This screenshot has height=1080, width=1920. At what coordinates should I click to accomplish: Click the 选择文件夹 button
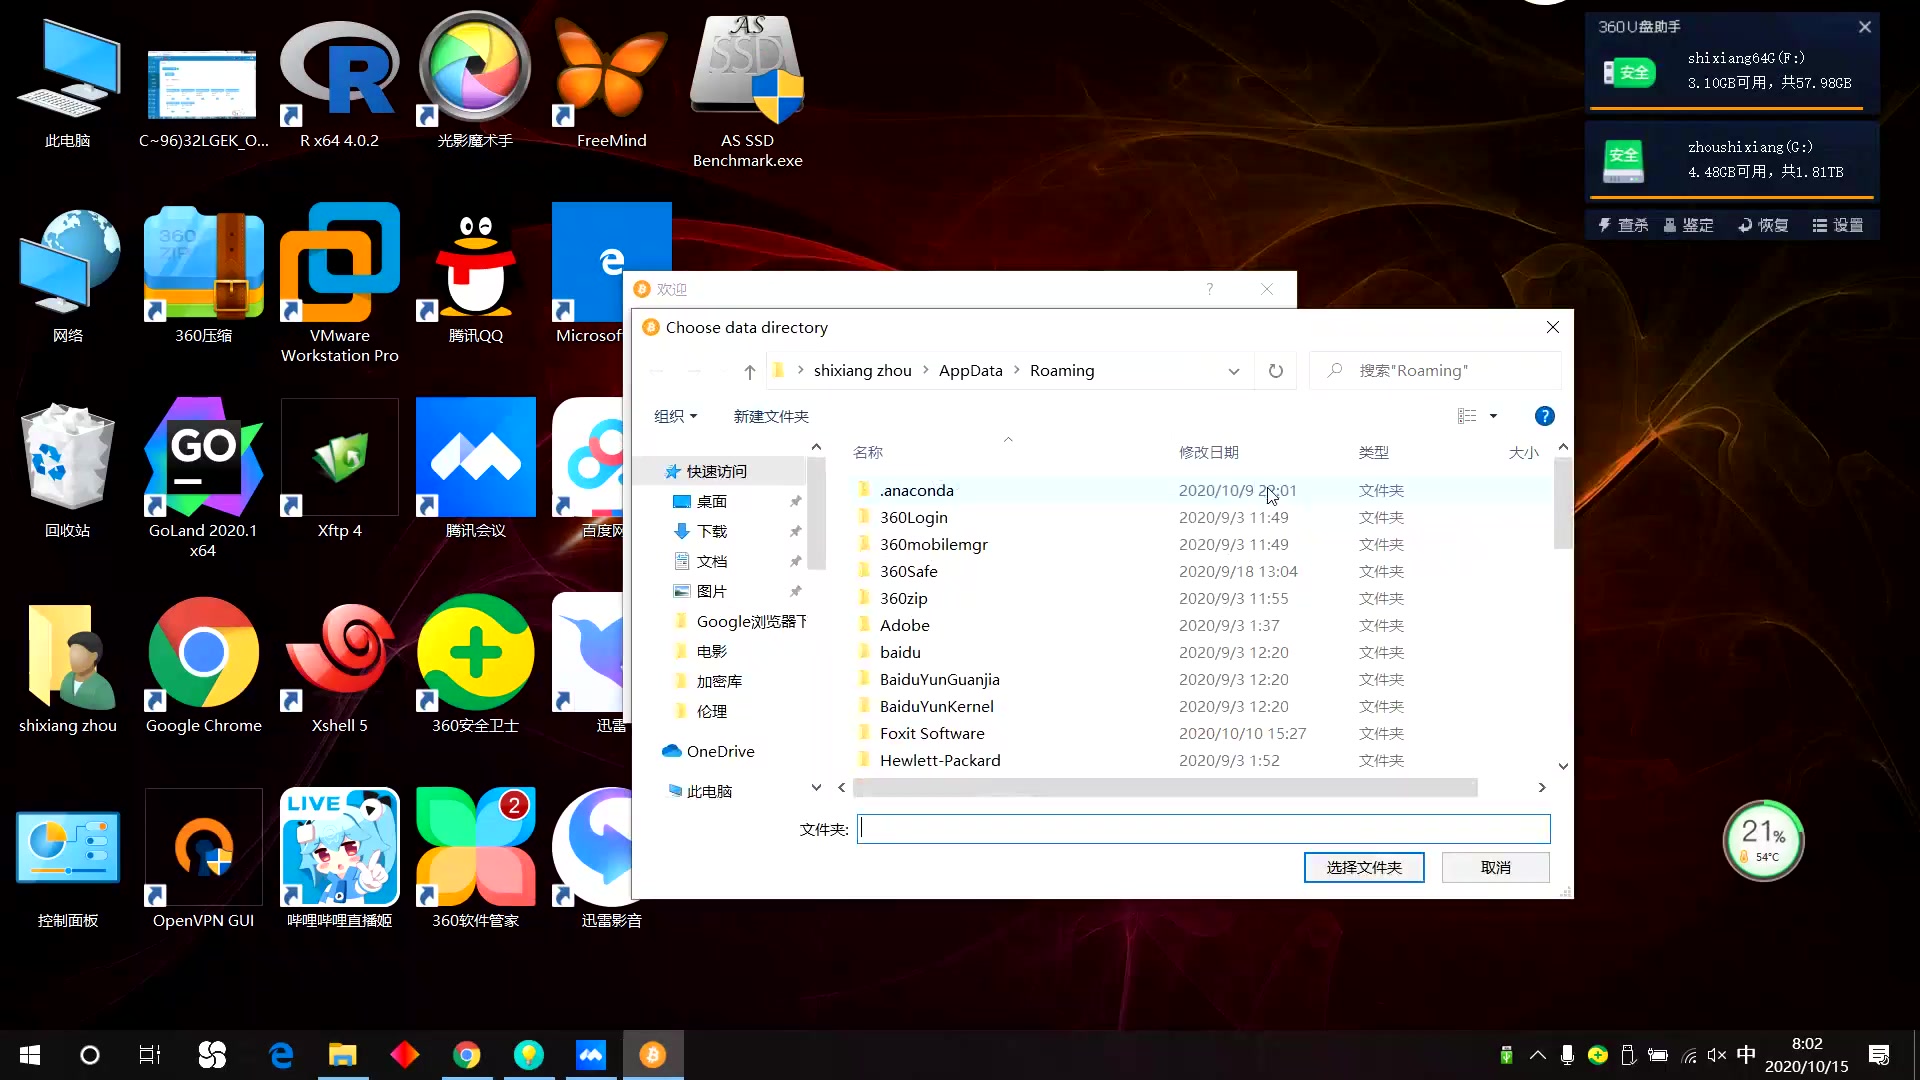(1363, 867)
